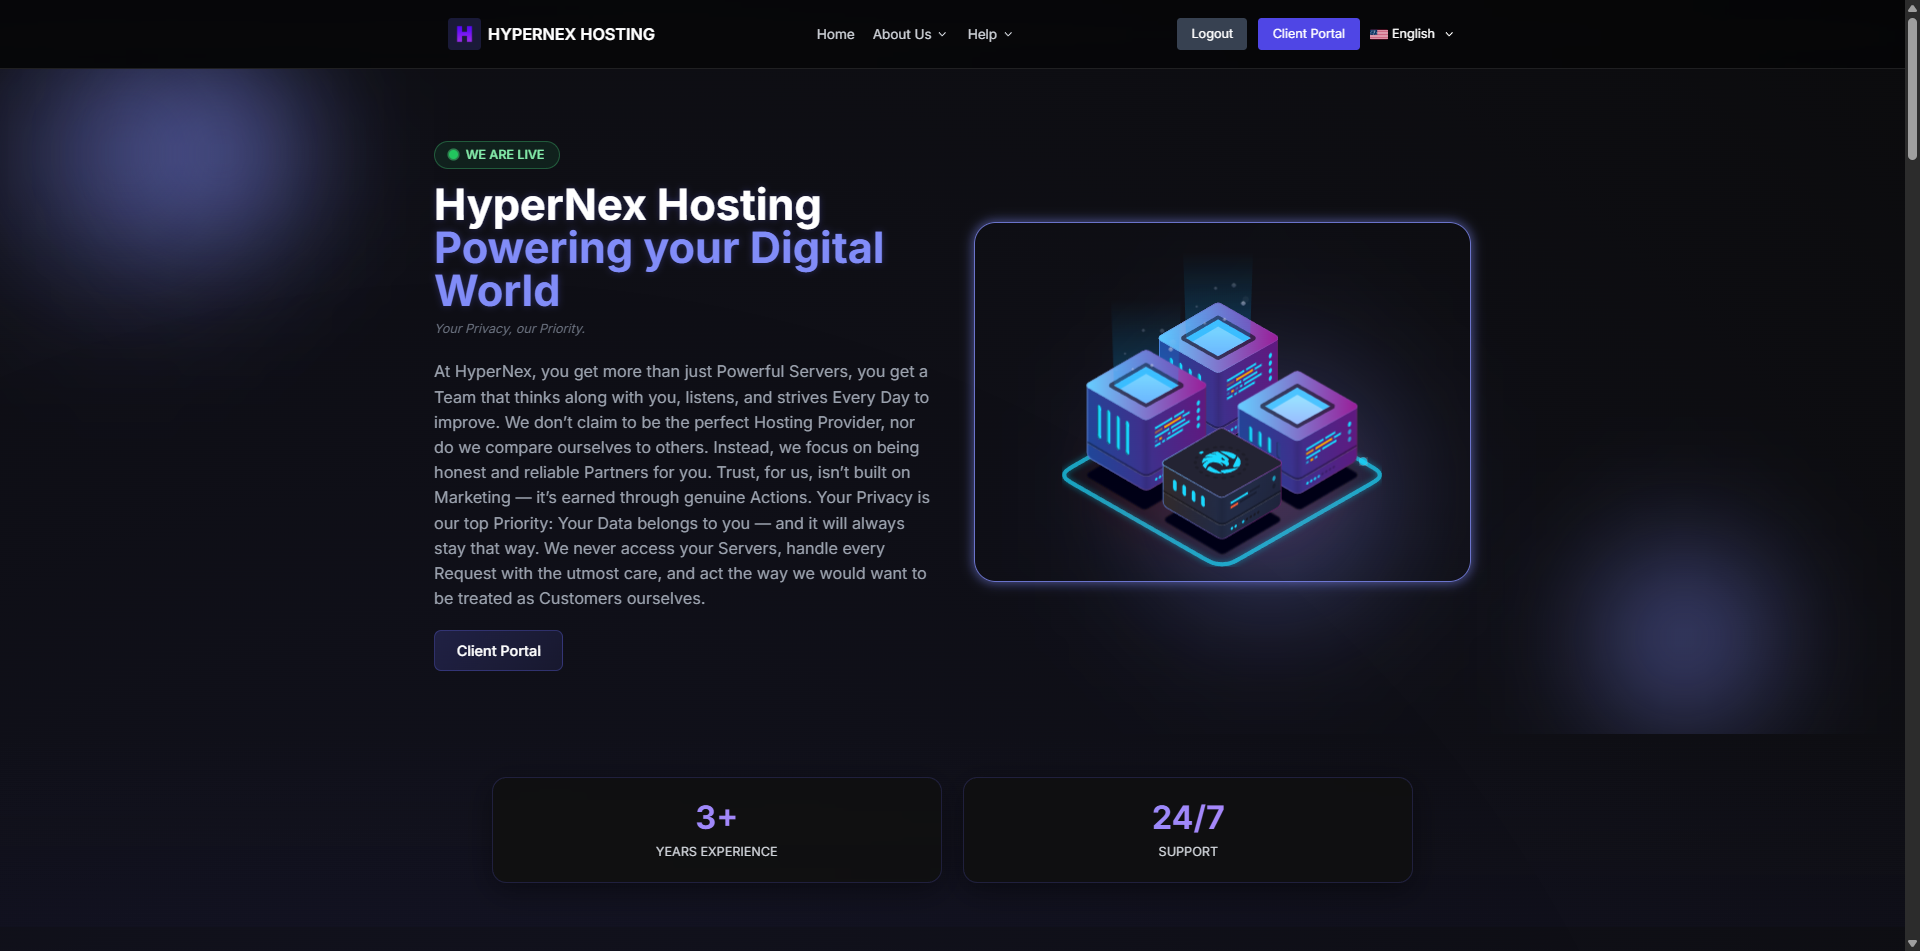The width and height of the screenshot is (1920, 951).
Task: Select Home in the navigation
Action: (835, 33)
